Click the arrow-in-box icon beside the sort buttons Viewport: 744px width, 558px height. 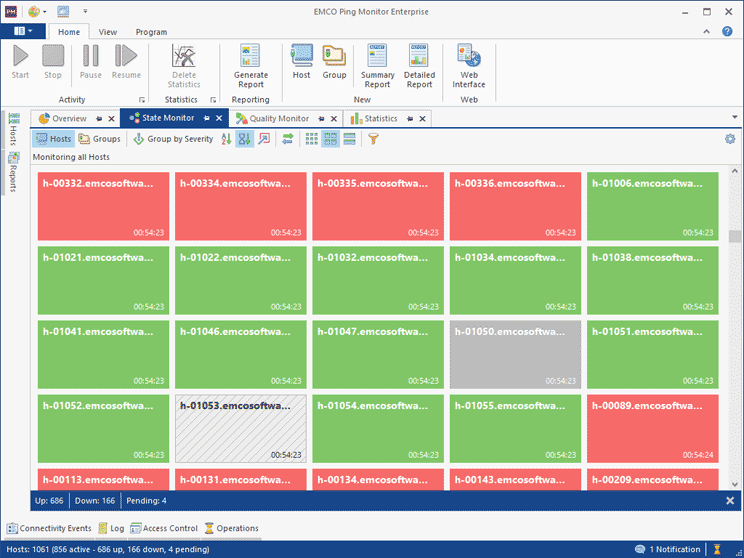coord(264,139)
